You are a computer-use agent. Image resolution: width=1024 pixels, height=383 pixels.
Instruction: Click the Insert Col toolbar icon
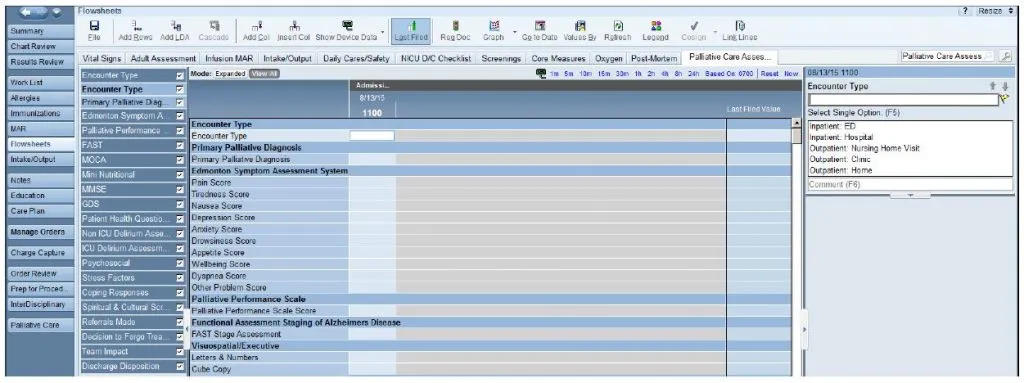(x=294, y=26)
